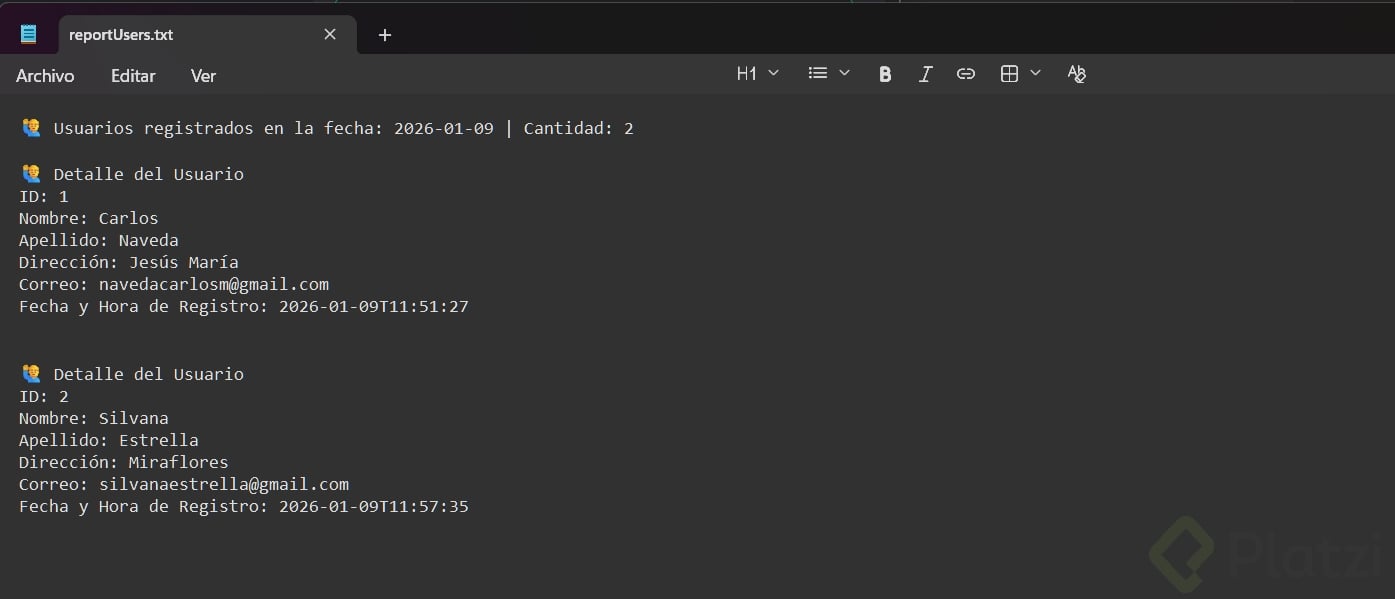Click the clear formatting icon
This screenshot has height=599, width=1395.
tap(1076, 74)
